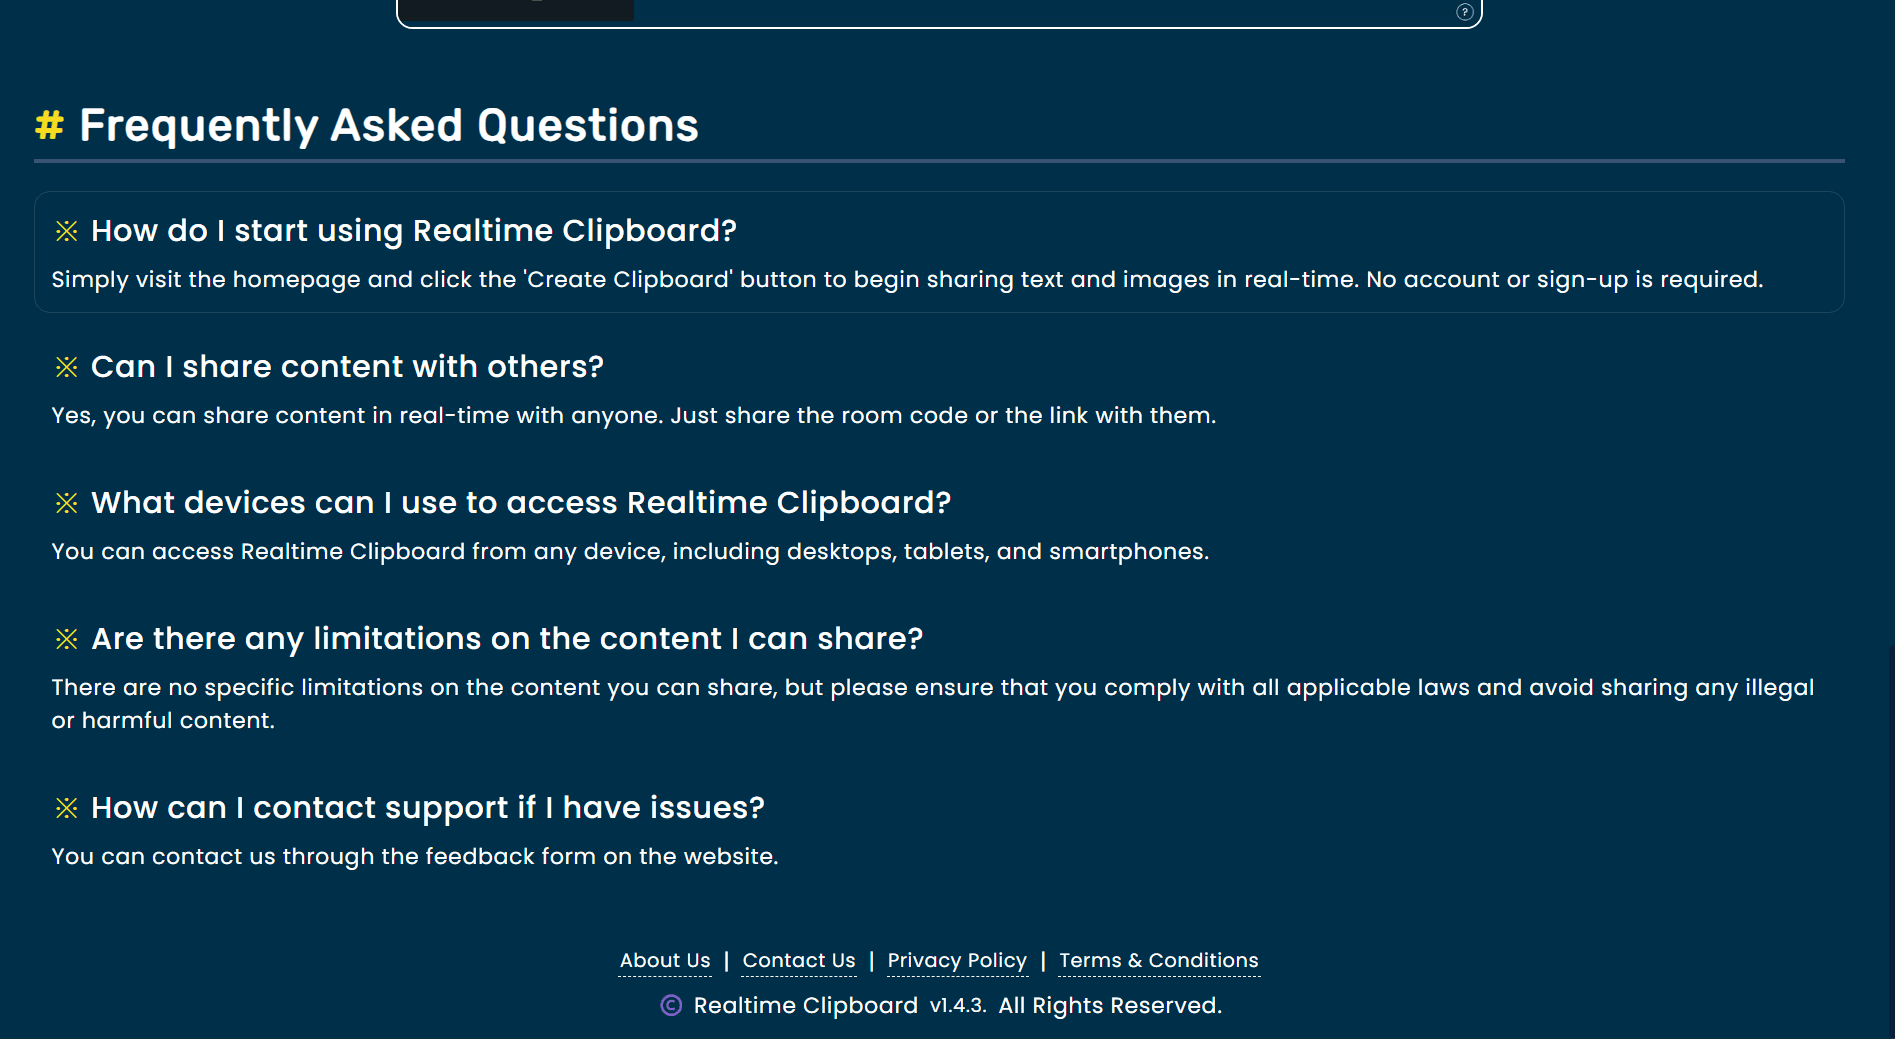This screenshot has width=1895, height=1039.
Task: Open the About Us link
Action: pos(663,960)
